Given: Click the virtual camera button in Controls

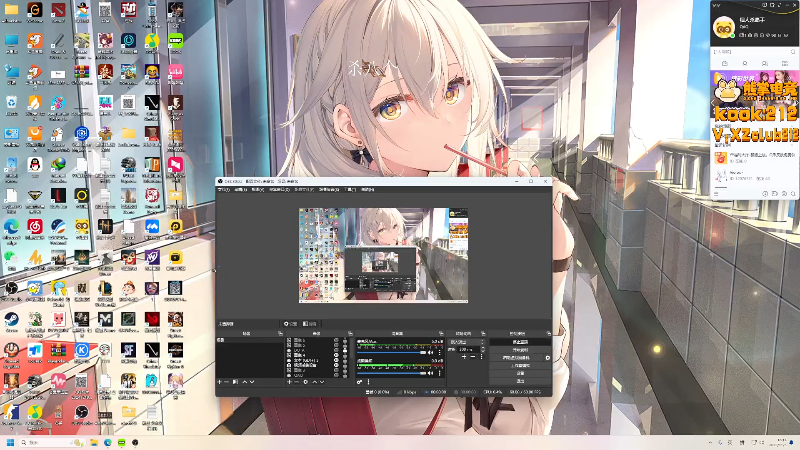Looking at the screenshot, I should coord(516,358).
